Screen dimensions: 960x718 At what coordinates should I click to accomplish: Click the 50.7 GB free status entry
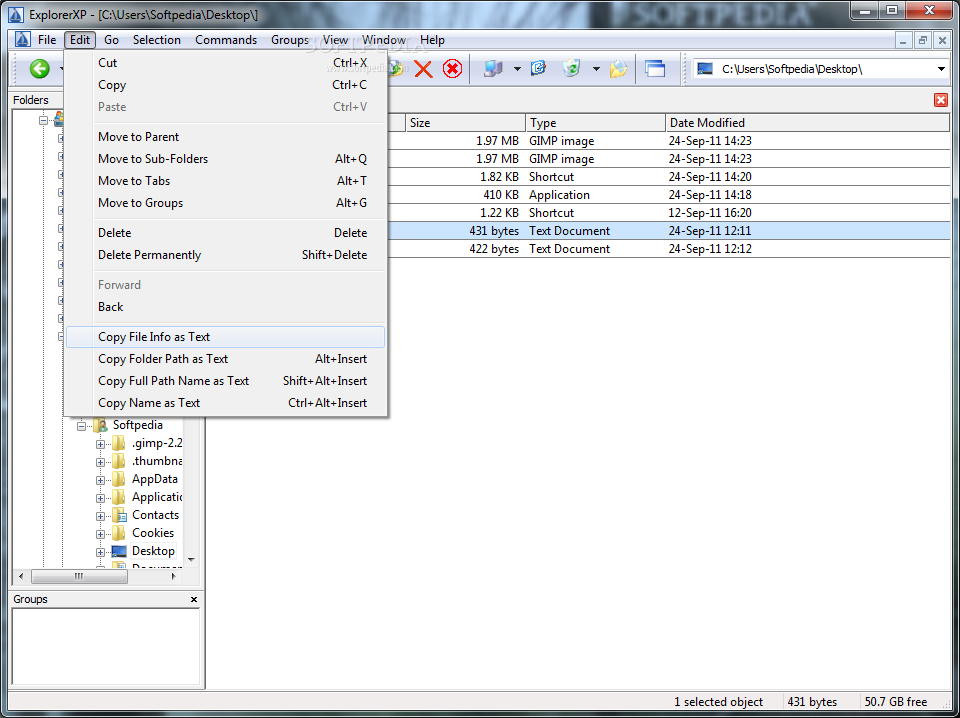pyautogui.click(x=896, y=702)
